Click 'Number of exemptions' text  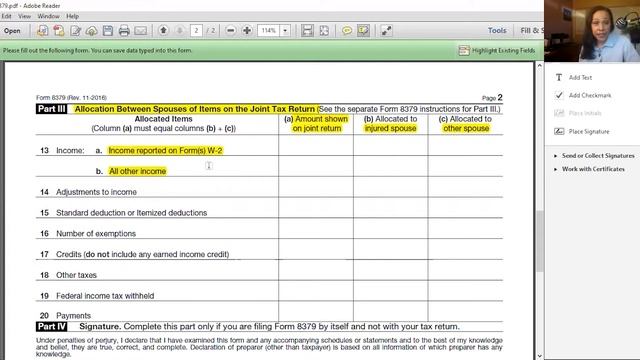pos(96,233)
